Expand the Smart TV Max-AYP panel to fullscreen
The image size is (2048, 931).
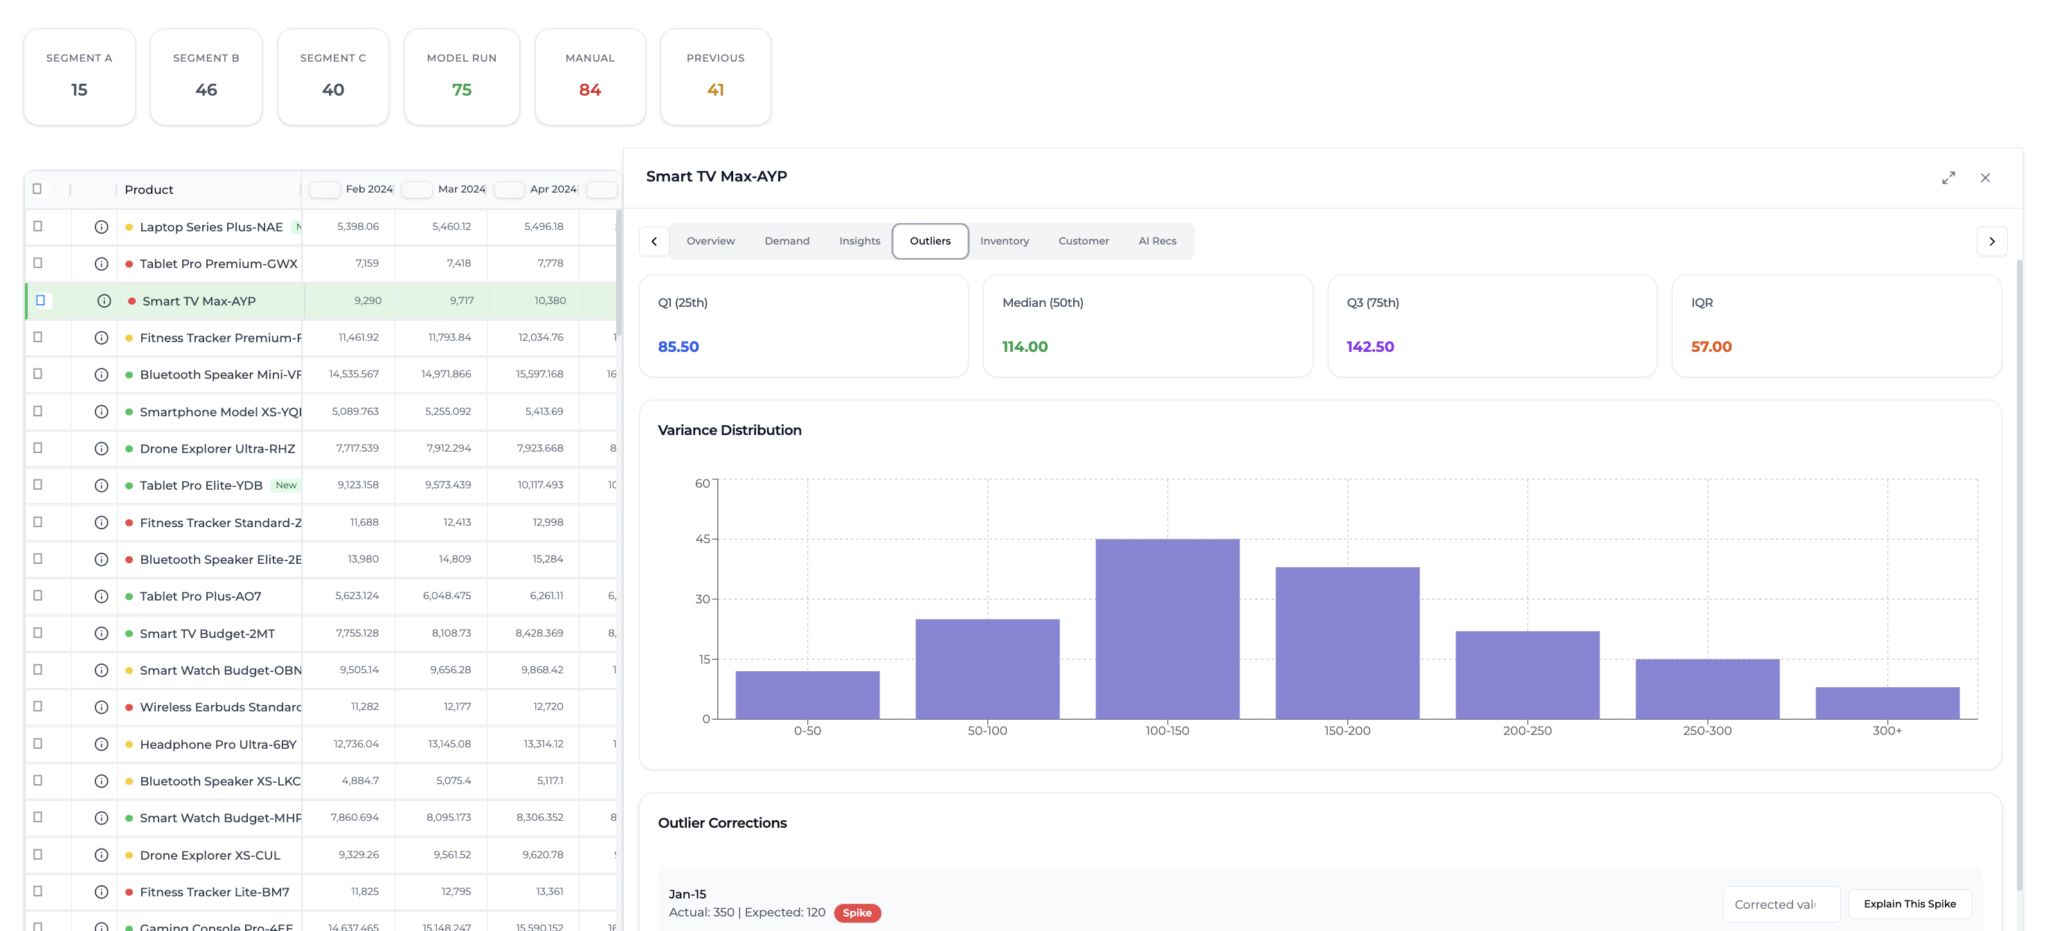(1948, 177)
